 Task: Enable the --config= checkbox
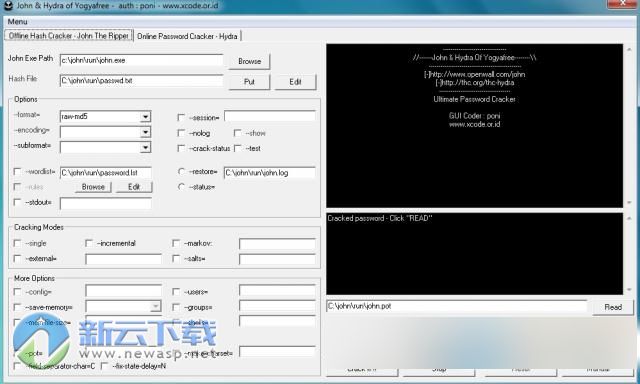pyautogui.click(x=17, y=292)
